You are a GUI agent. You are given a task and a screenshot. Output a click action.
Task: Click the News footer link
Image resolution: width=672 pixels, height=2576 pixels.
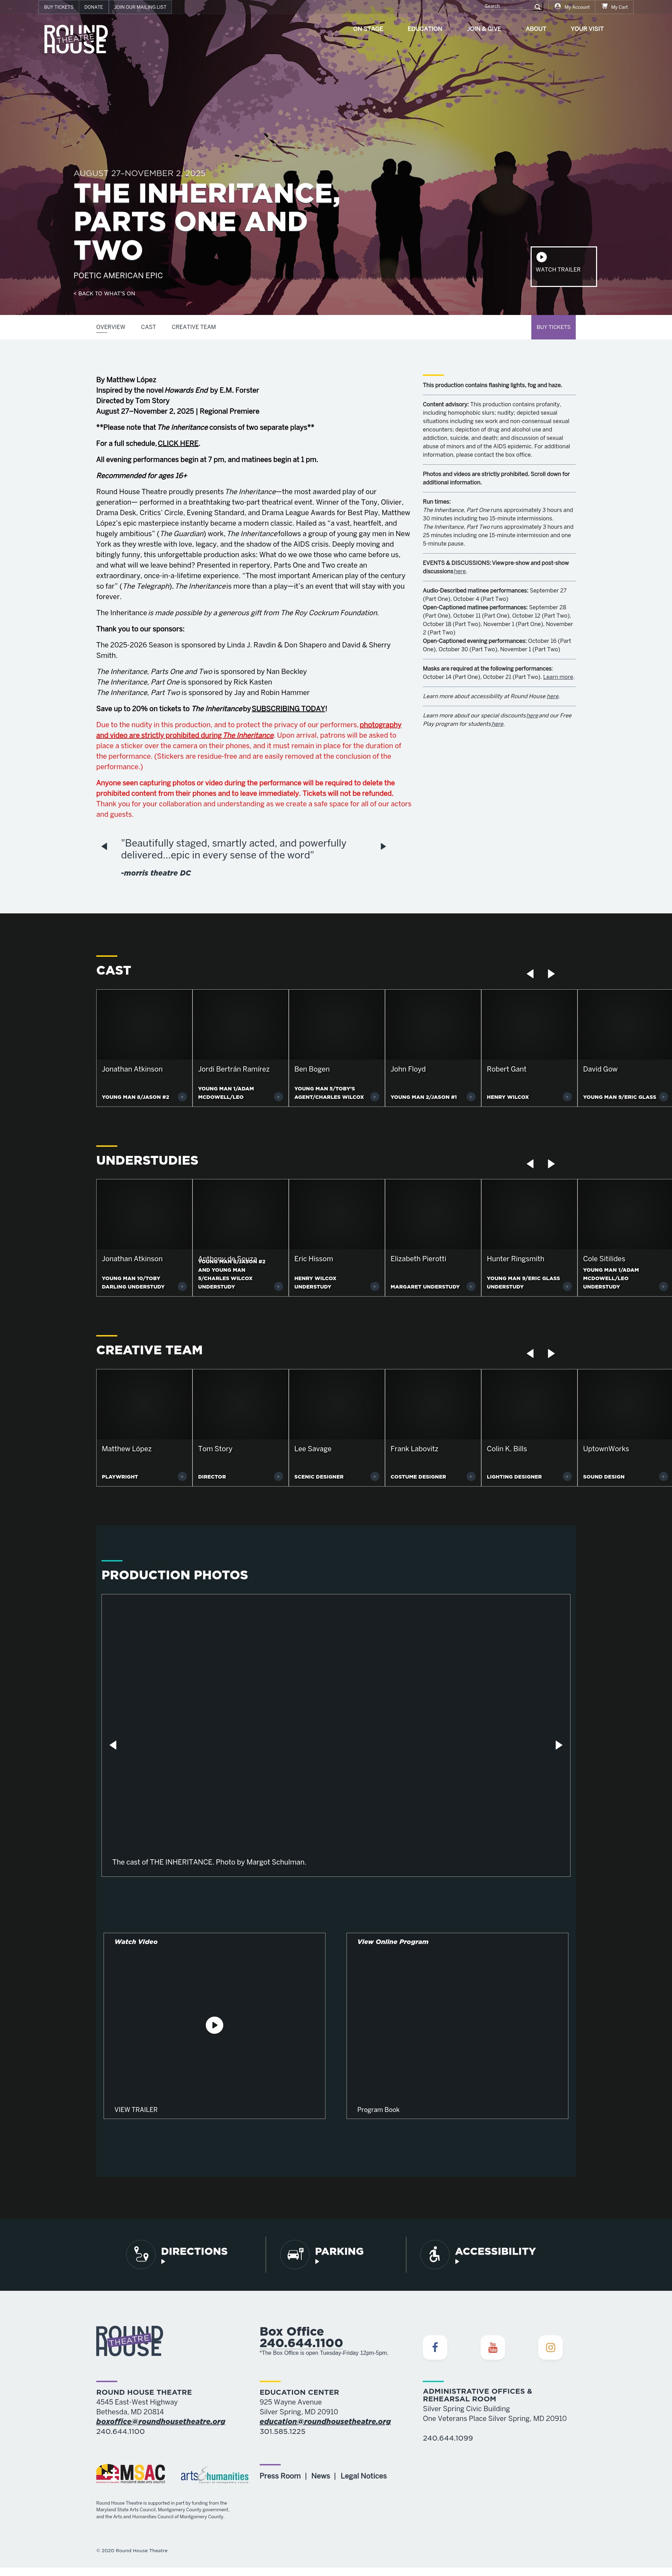coord(320,2476)
